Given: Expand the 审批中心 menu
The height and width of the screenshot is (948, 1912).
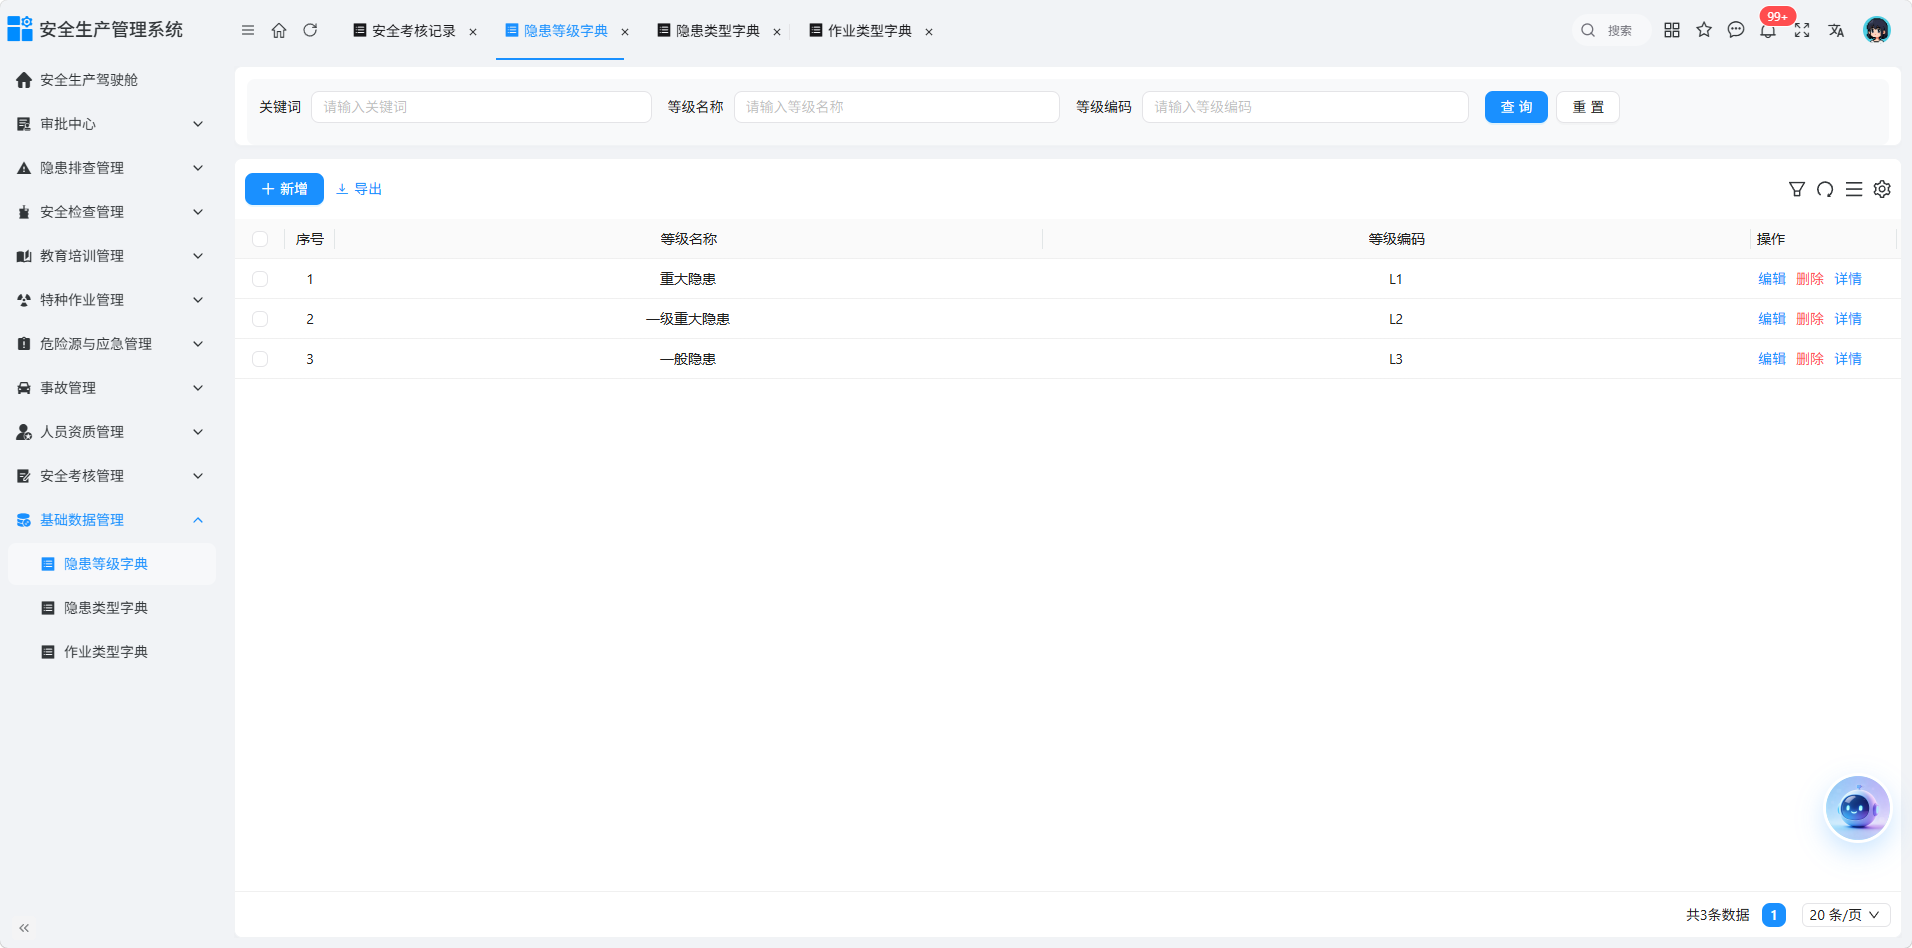Looking at the screenshot, I should point(111,124).
